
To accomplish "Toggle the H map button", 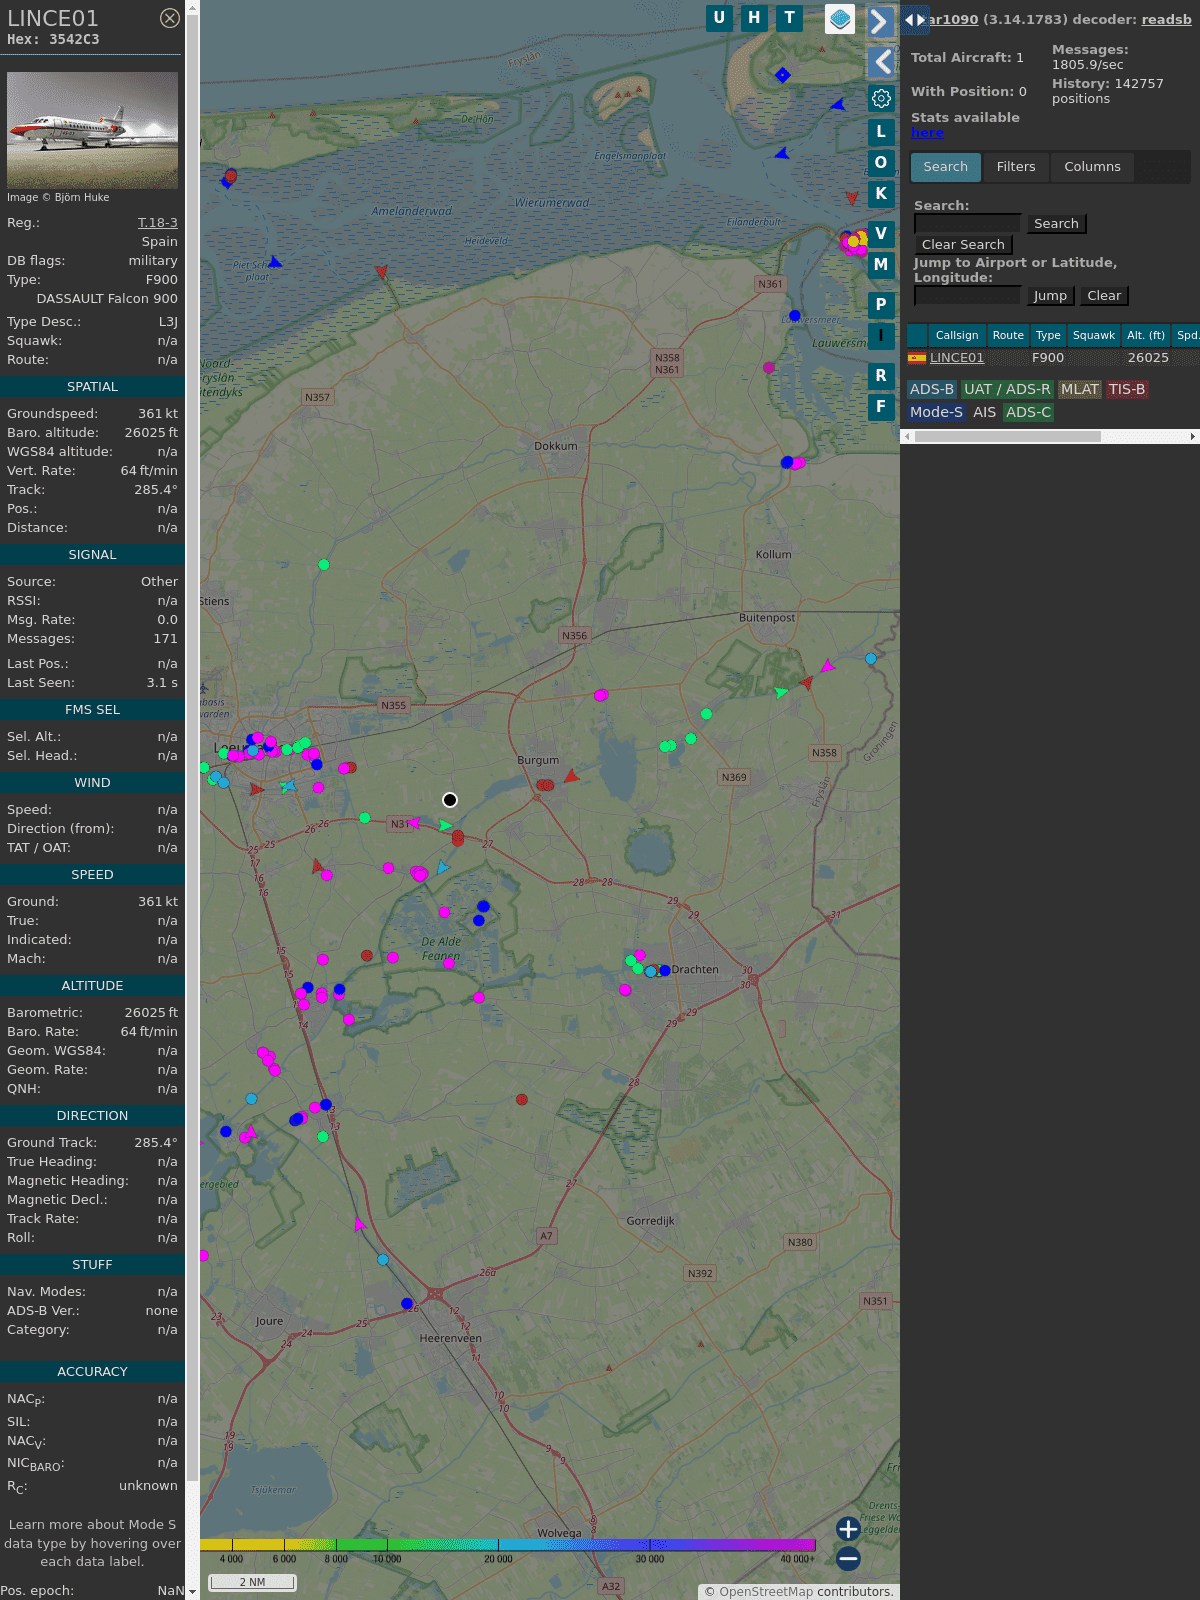I will pyautogui.click(x=754, y=18).
